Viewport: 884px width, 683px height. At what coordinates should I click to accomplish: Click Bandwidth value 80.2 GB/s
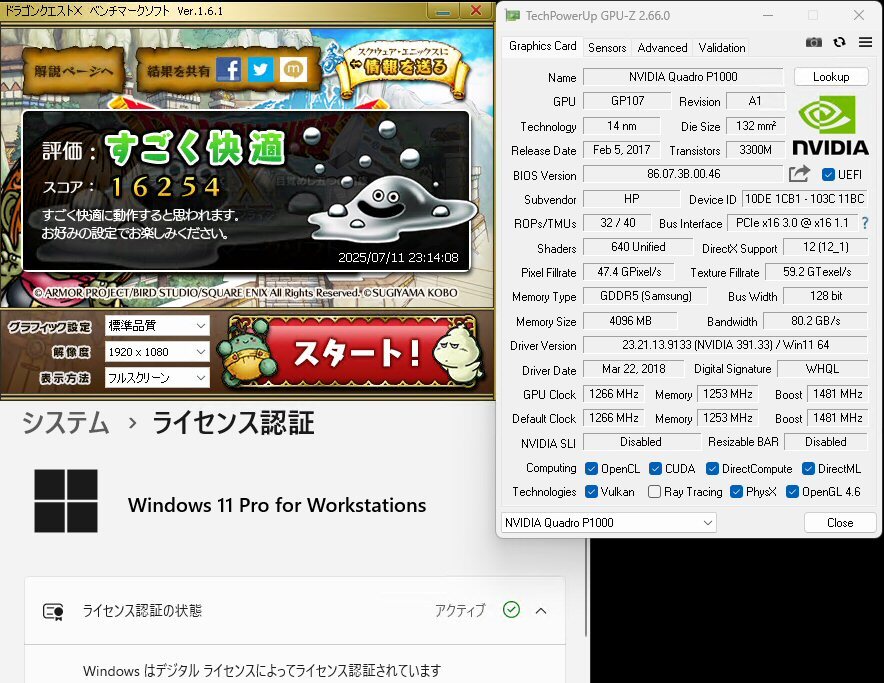(x=815, y=321)
